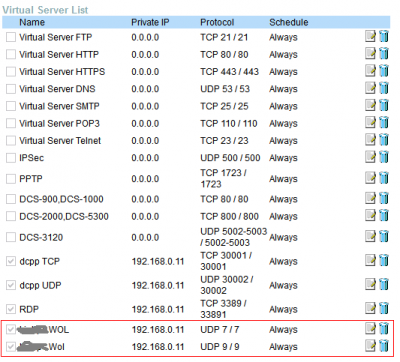This screenshot has height=362, width=400.
Task: Click the Name column header
Action: pos(32,22)
